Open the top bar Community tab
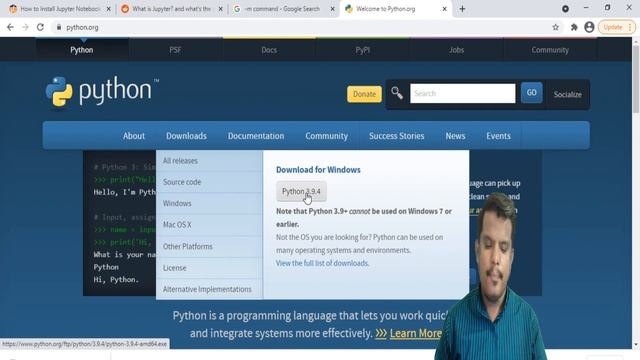640x360 pixels. tap(550, 50)
